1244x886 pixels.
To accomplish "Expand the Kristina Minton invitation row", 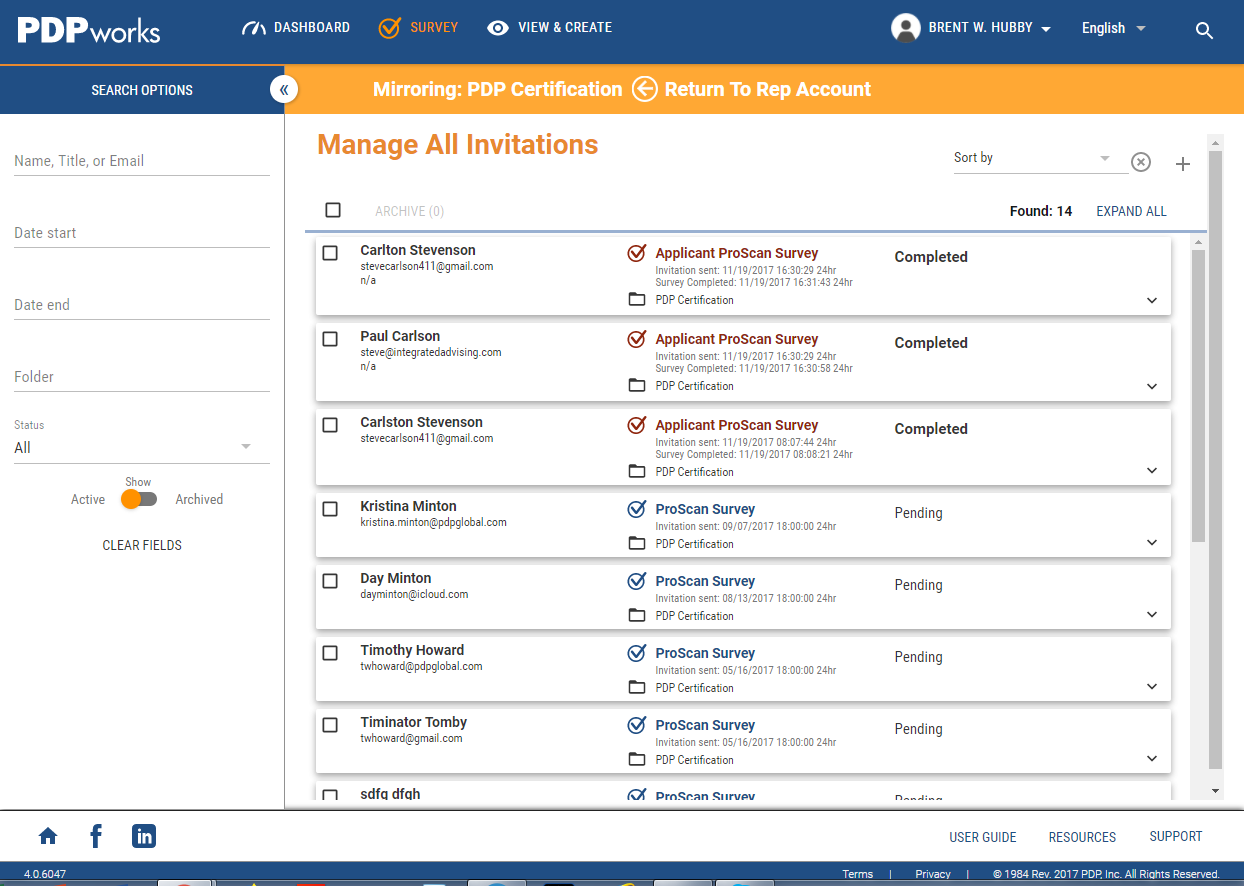I will click(x=1152, y=542).
